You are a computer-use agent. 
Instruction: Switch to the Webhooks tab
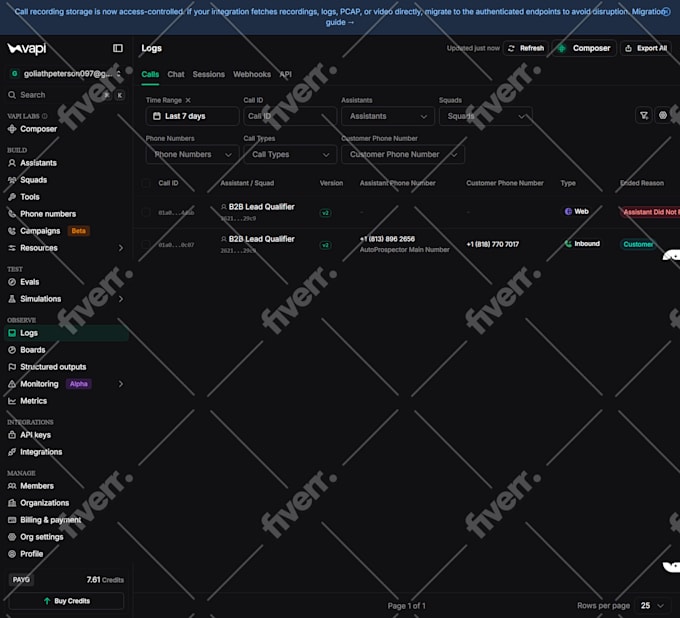252,75
